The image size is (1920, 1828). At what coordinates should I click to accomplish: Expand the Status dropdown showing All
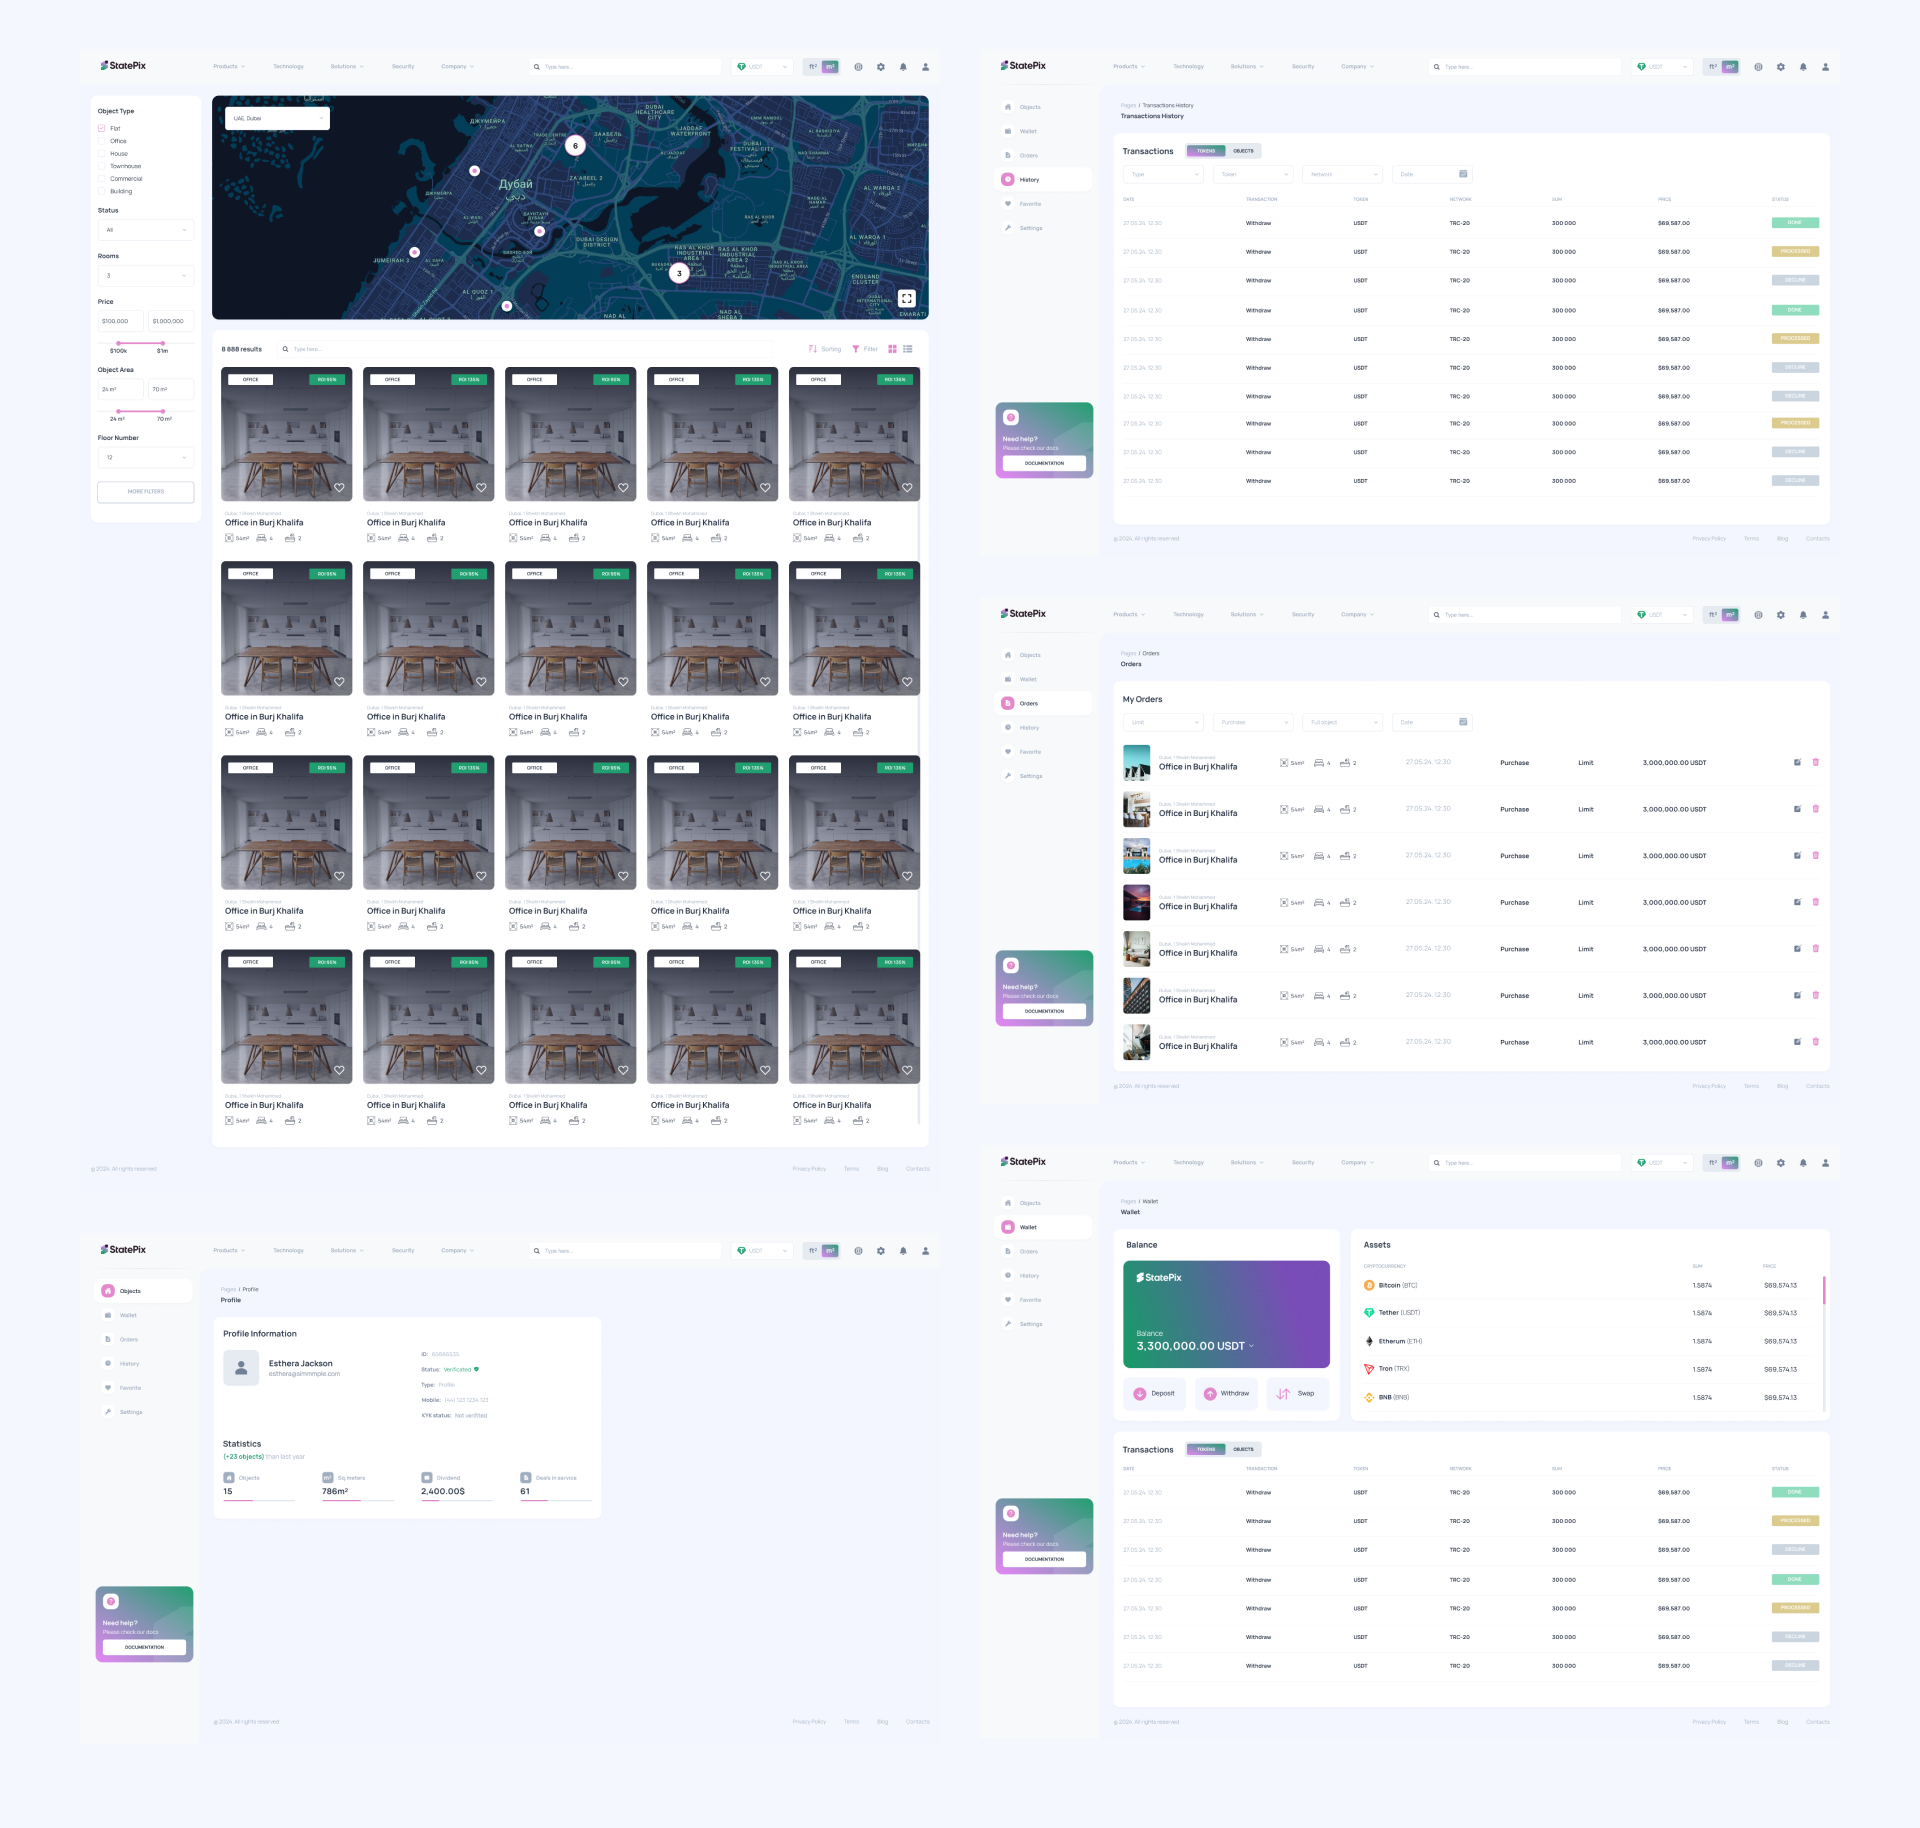click(x=145, y=230)
